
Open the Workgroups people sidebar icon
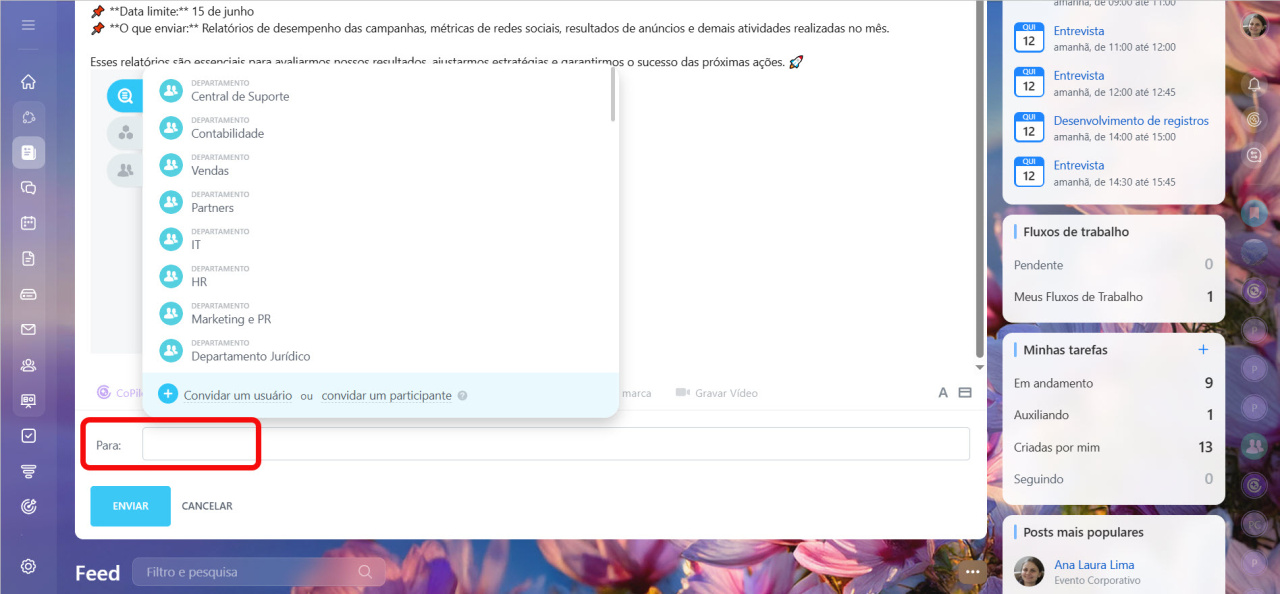(28, 365)
